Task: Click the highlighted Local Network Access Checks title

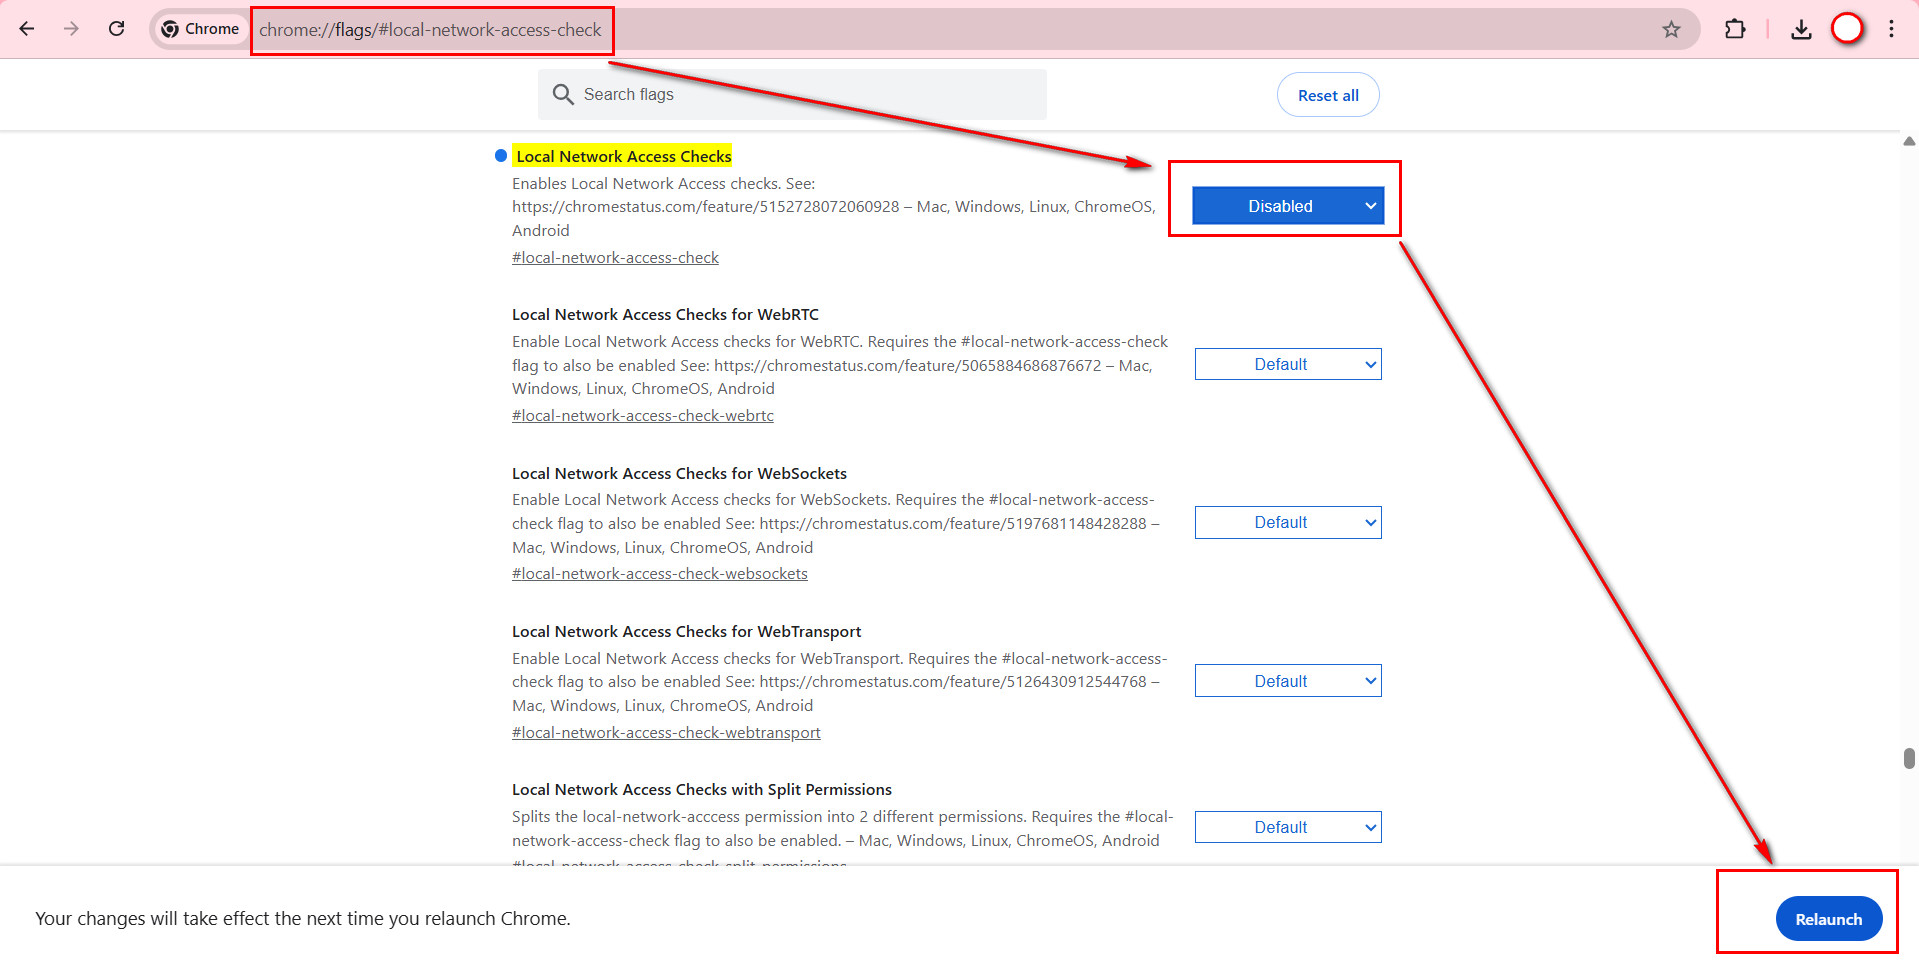Action: 623,156
